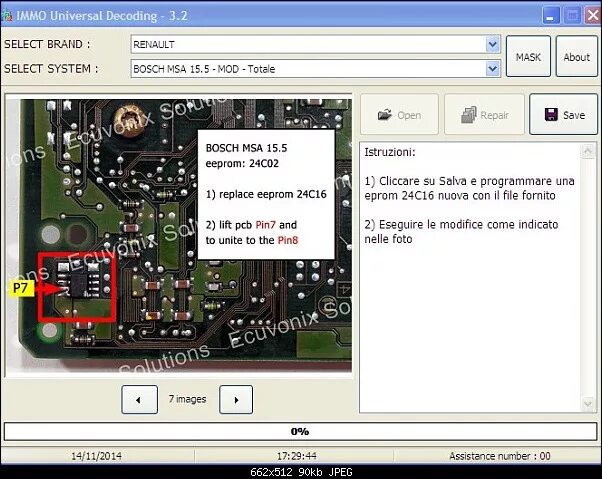Close the IMMO Universal Decoding window
Viewport: 602px width, 479px height.
point(593,16)
